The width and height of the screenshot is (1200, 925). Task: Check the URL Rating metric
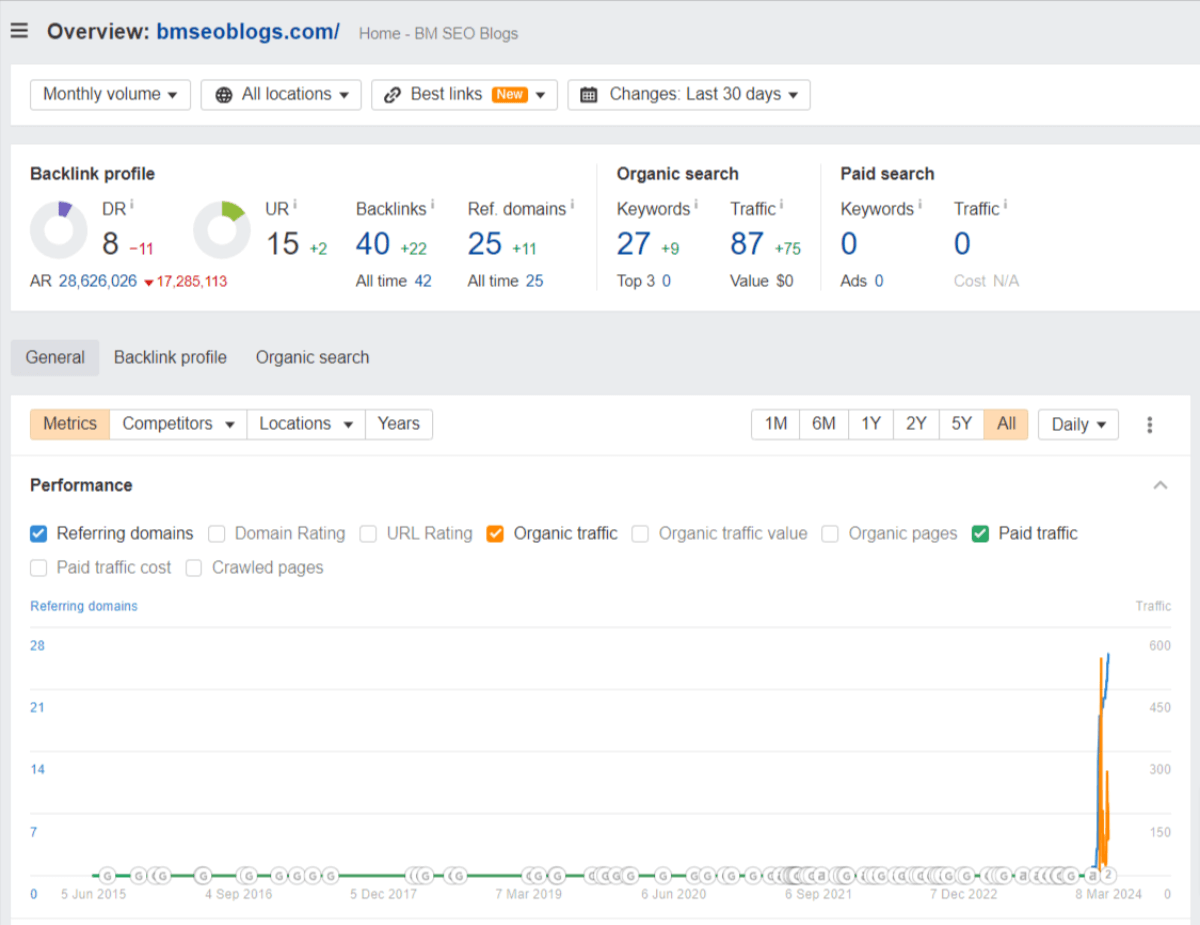tap(369, 534)
